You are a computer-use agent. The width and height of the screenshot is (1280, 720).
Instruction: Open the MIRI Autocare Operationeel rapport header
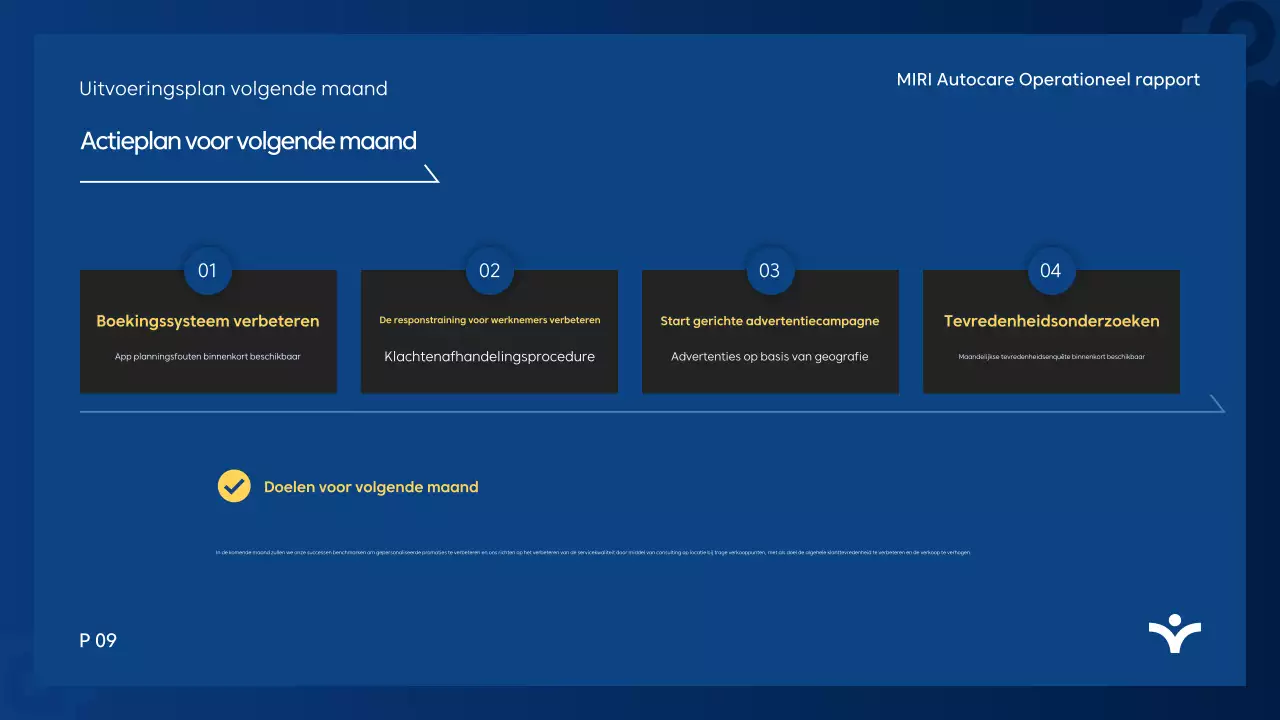point(1049,79)
